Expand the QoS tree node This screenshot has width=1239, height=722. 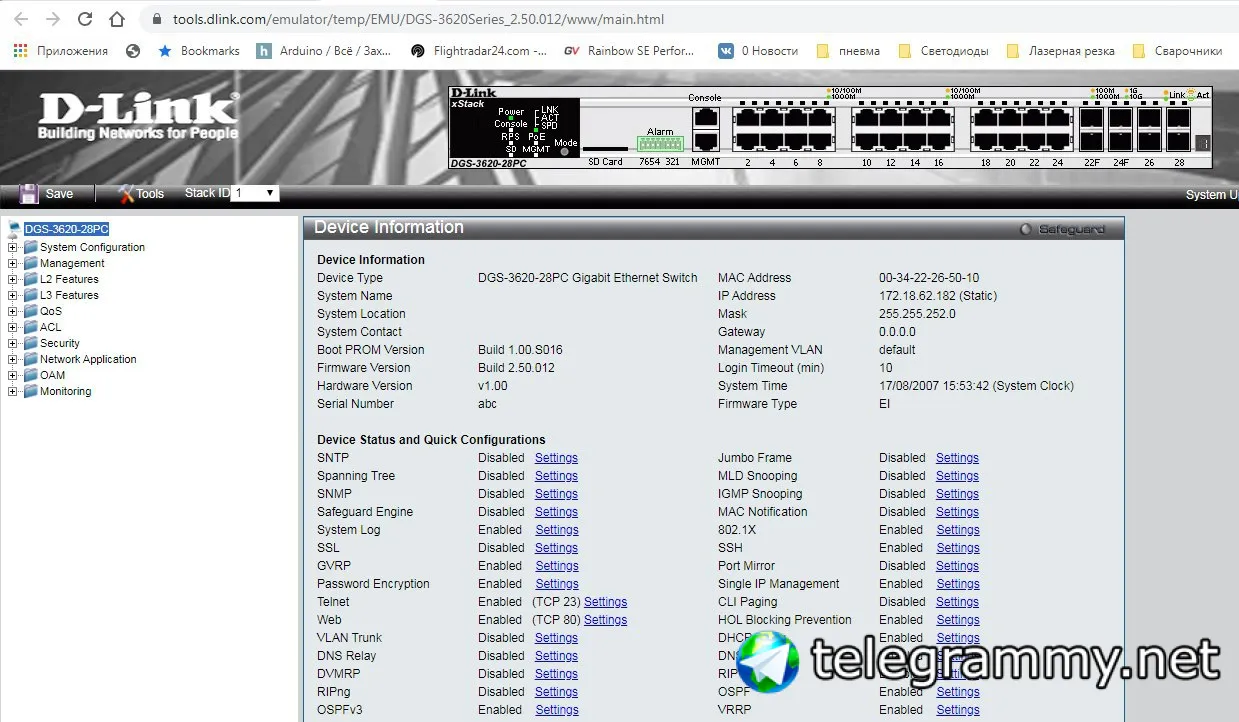click(13, 311)
